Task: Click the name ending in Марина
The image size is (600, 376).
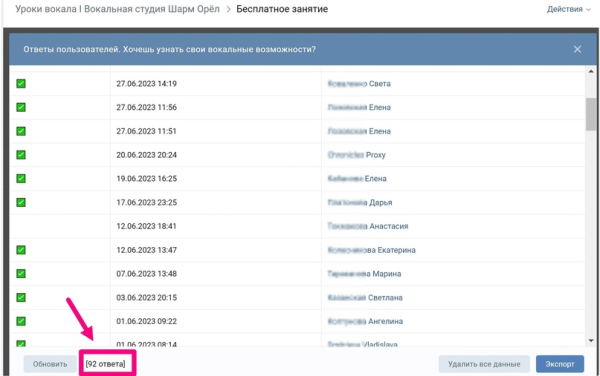Action: (x=364, y=274)
